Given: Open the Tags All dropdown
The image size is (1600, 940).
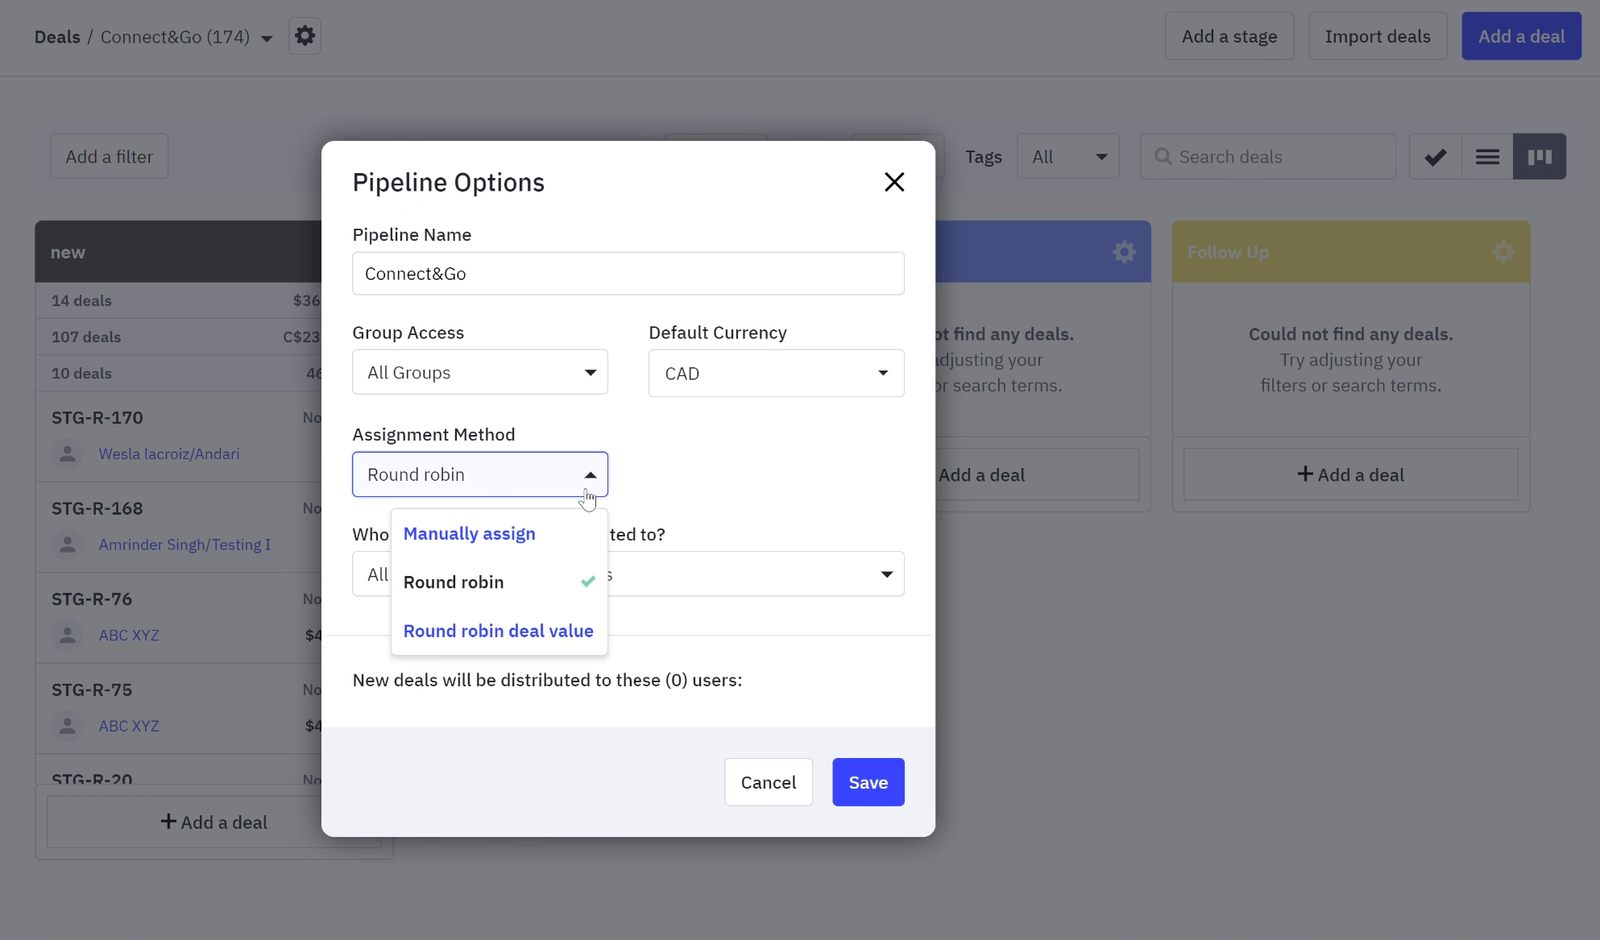Looking at the screenshot, I should tap(1068, 157).
